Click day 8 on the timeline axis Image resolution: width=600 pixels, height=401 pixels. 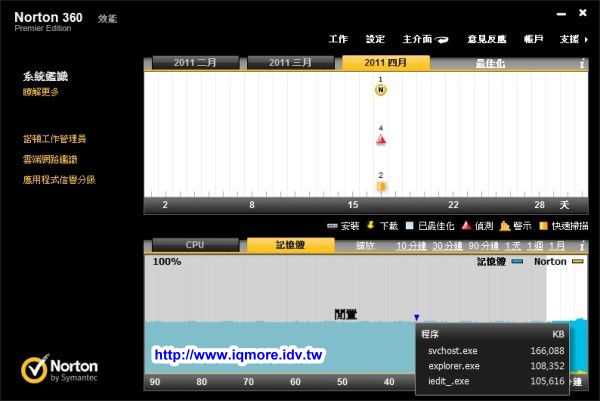[x=252, y=205]
